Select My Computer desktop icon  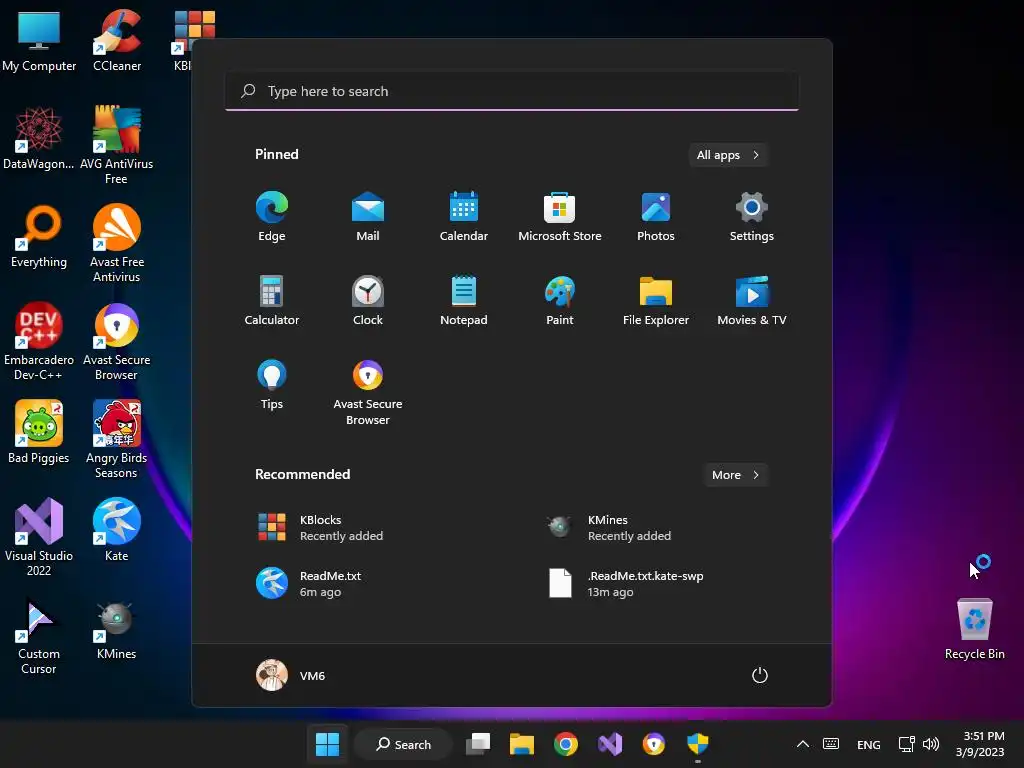pos(39,42)
